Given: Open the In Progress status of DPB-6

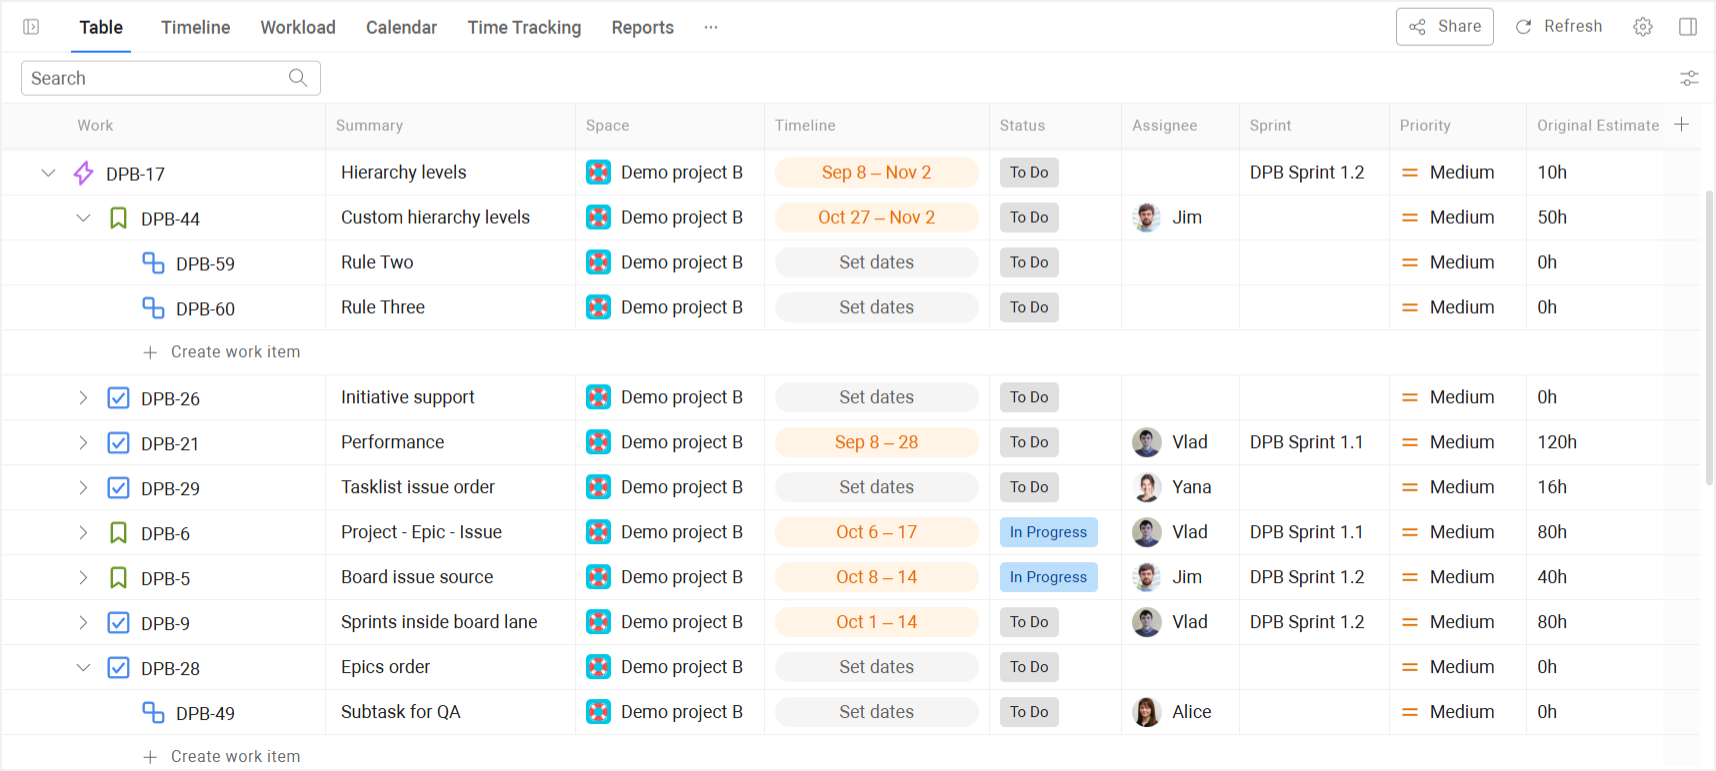Looking at the screenshot, I should click(1048, 532).
